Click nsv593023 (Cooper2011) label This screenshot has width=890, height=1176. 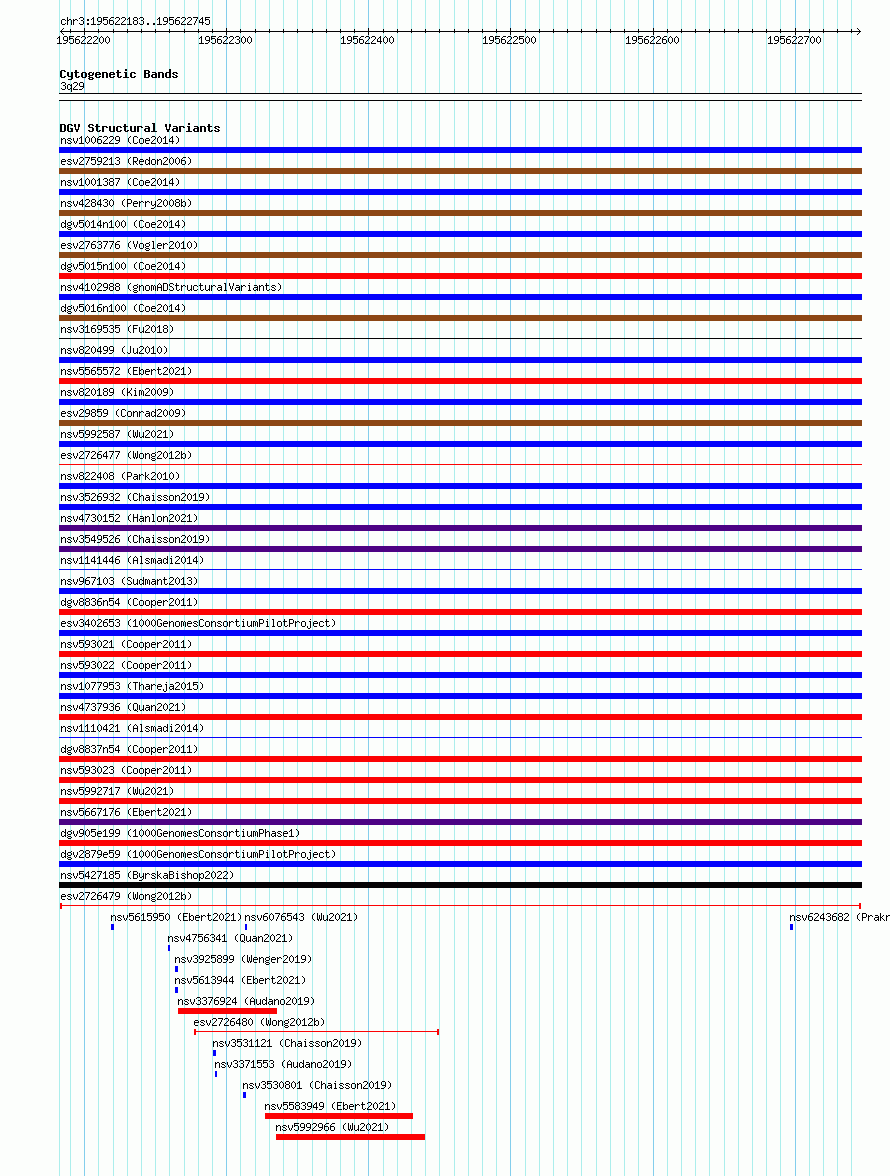tap(126, 770)
